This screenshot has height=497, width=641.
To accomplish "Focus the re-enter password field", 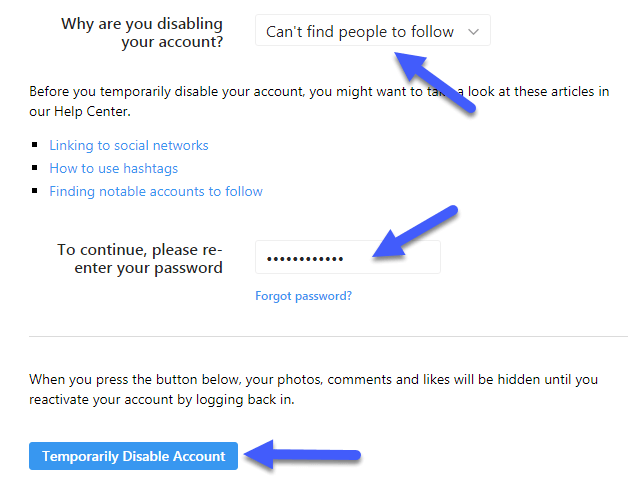I will point(347,257).
